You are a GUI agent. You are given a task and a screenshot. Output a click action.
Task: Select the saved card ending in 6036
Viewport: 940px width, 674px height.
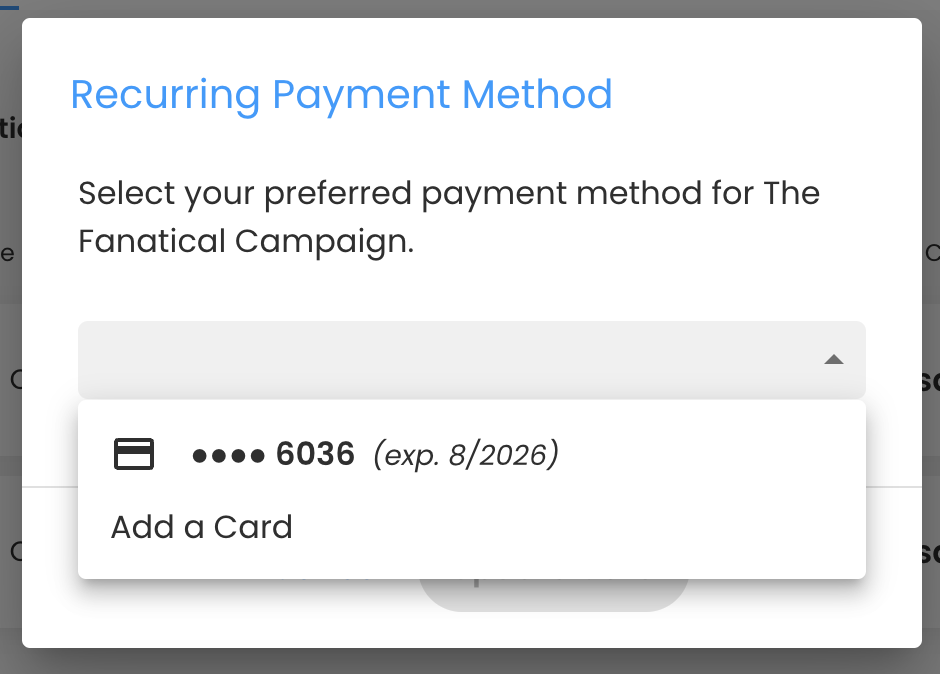point(472,454)
